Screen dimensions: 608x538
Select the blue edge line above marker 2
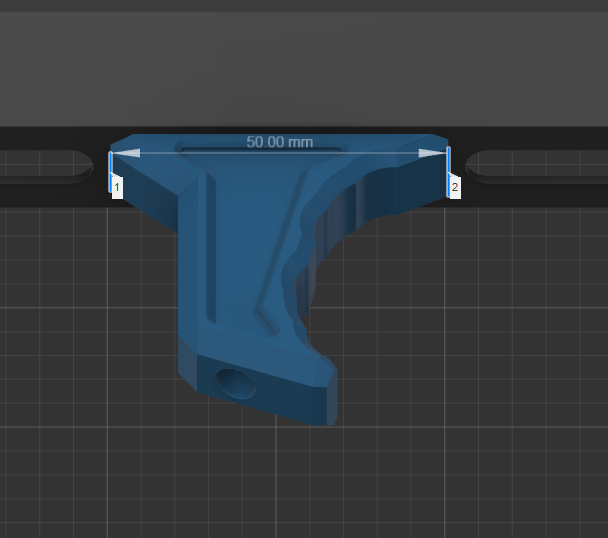click(449, 162)
